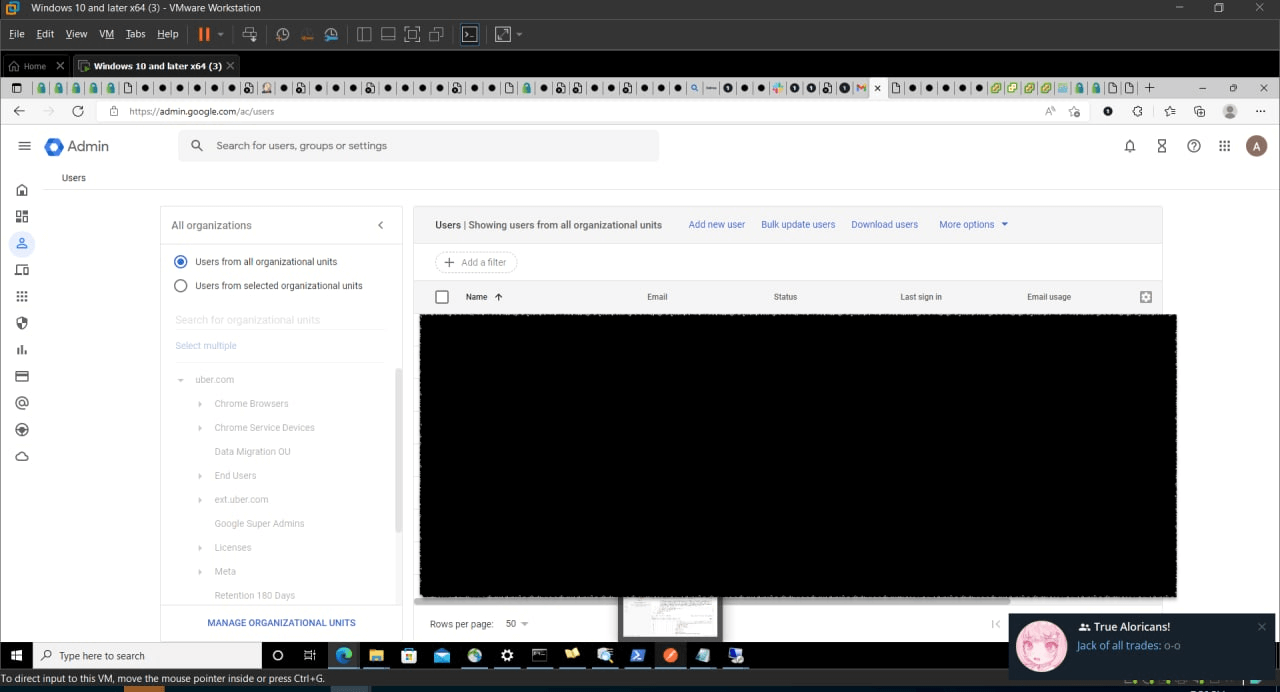Open Google apps grid launcher

(1225, 146)
